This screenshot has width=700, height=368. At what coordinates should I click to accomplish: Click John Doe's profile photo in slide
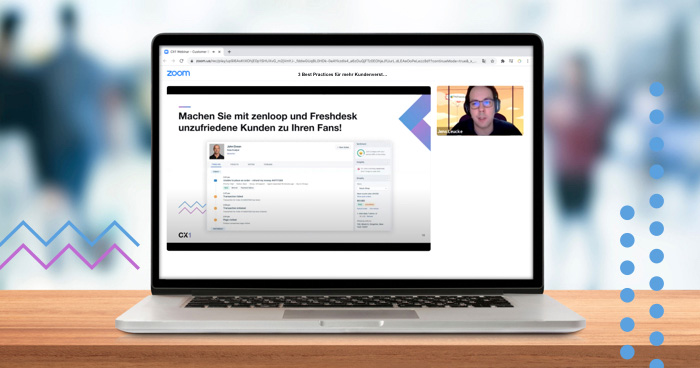point(217,151)
